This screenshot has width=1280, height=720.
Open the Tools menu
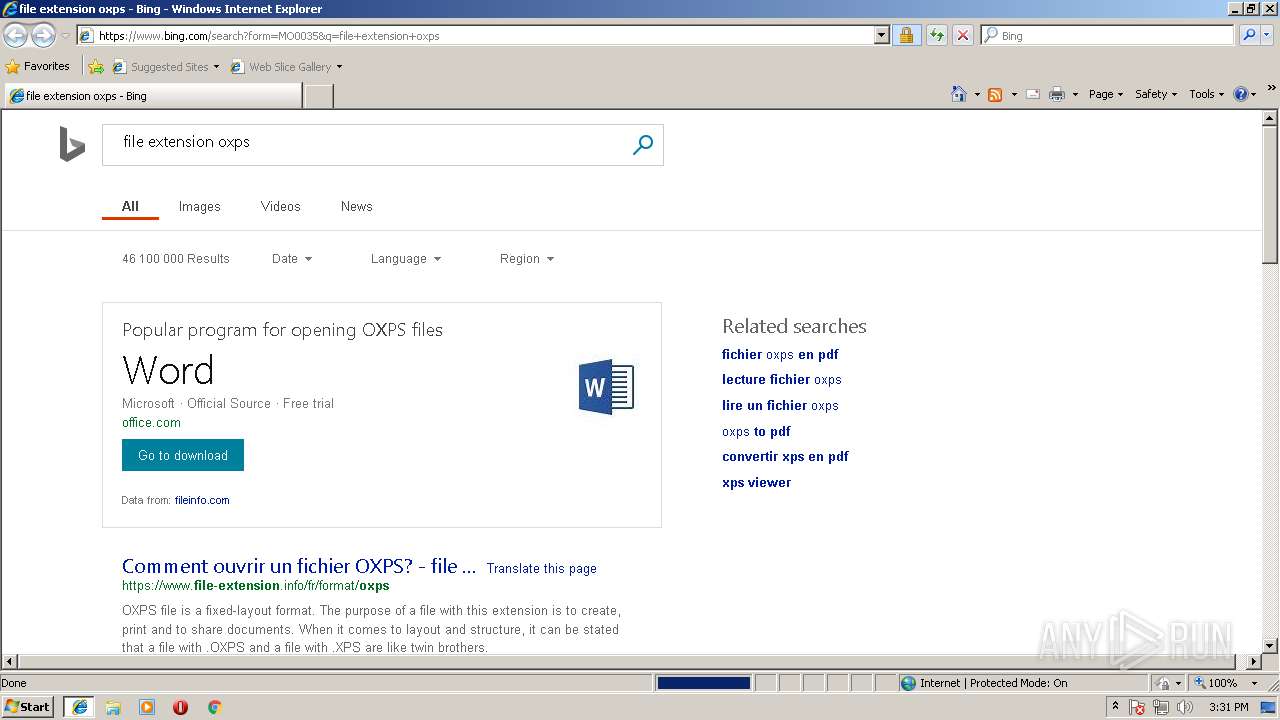tap(1207, 94)
